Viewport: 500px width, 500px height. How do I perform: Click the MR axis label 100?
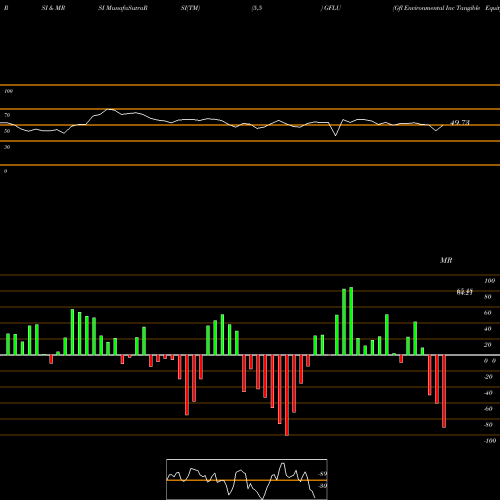pos(489,281)
